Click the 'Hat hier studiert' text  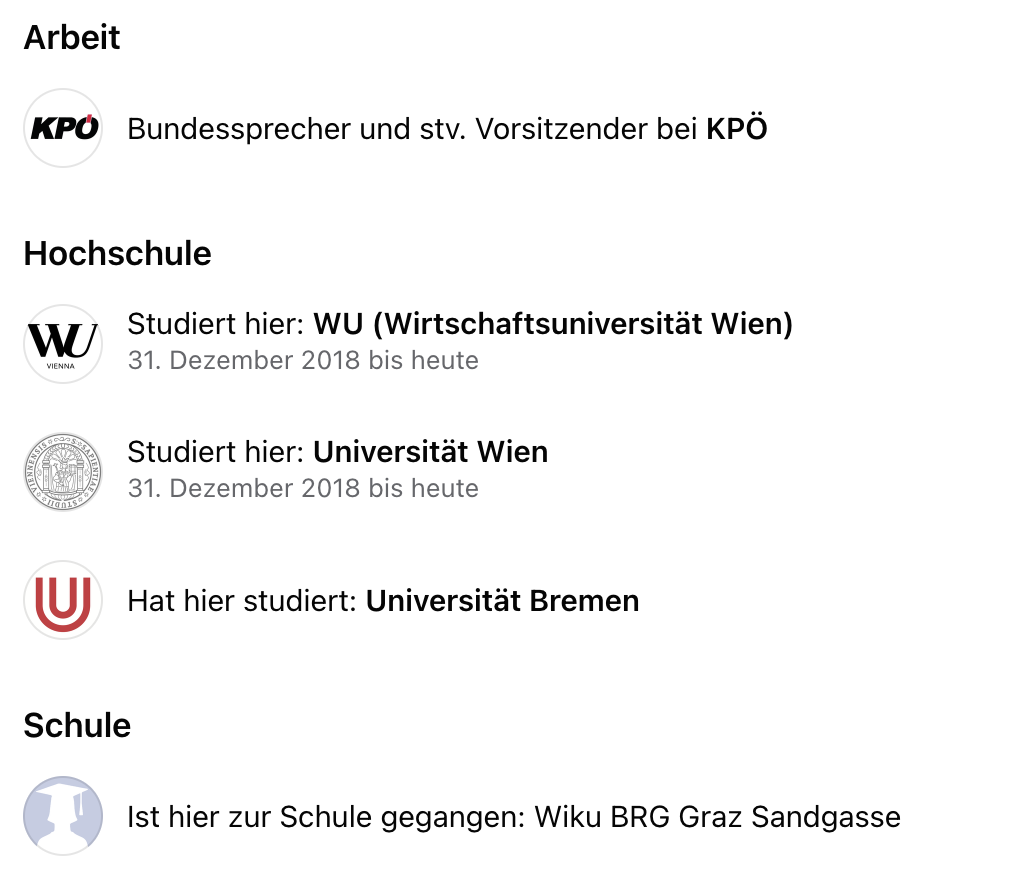[242, 600]
